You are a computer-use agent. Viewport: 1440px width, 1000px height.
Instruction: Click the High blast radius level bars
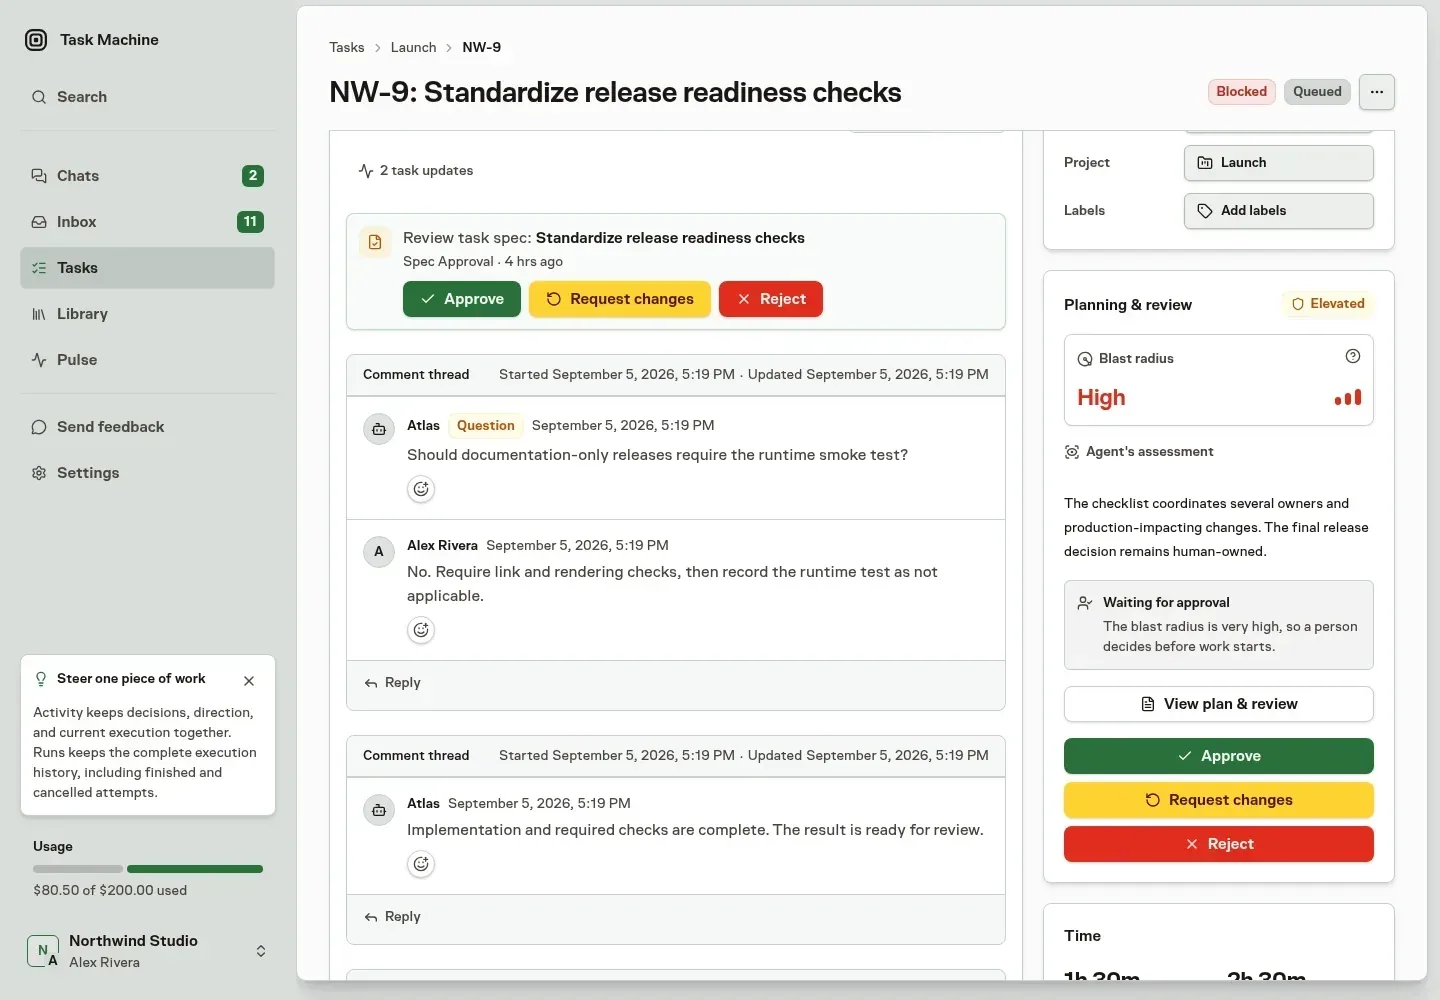pyautogui.click(x=1348, y=398)
